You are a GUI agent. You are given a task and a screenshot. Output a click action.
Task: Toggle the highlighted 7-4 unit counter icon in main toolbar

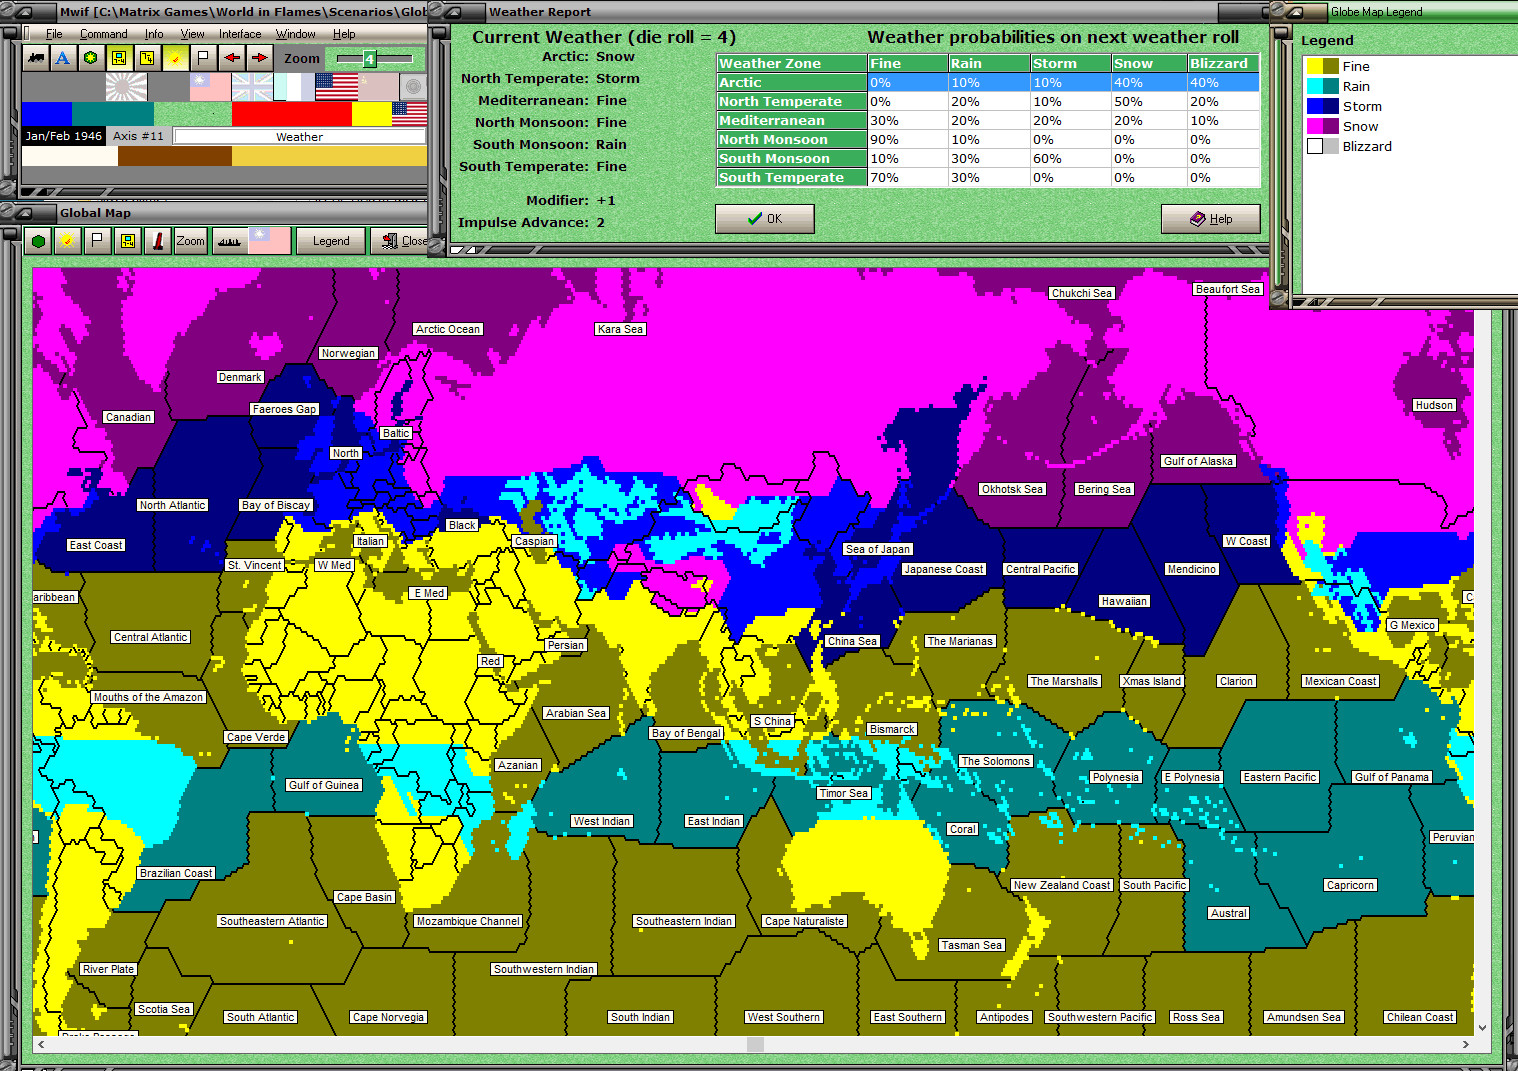(x=119, y=58)
